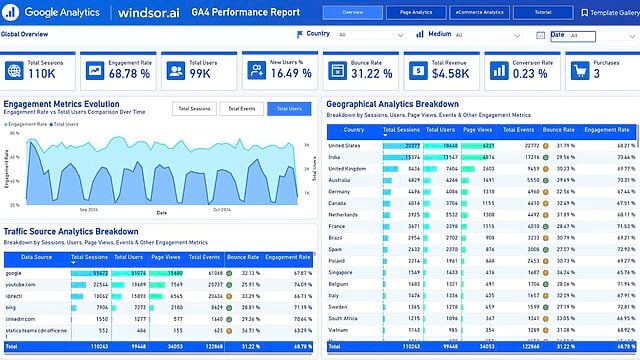Image resolution: width=640 pixels, height=360 pixels.
Task: Select the Singapore row
Action: point(482,272)
